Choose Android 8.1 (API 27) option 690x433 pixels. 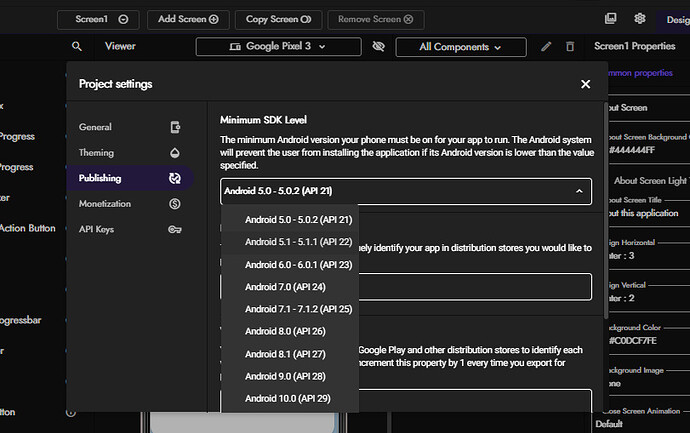tap(290, 354)
